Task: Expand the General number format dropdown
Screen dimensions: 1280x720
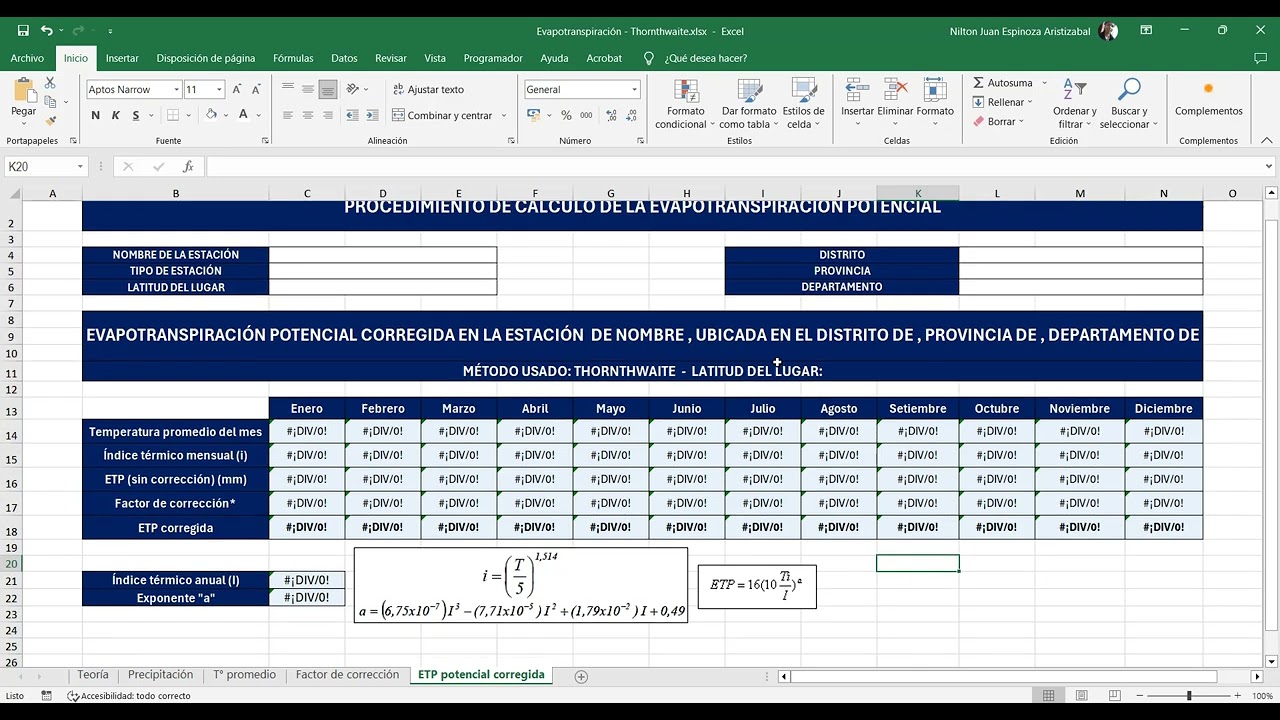Action: pyautogui.click(x=634, y=89)
